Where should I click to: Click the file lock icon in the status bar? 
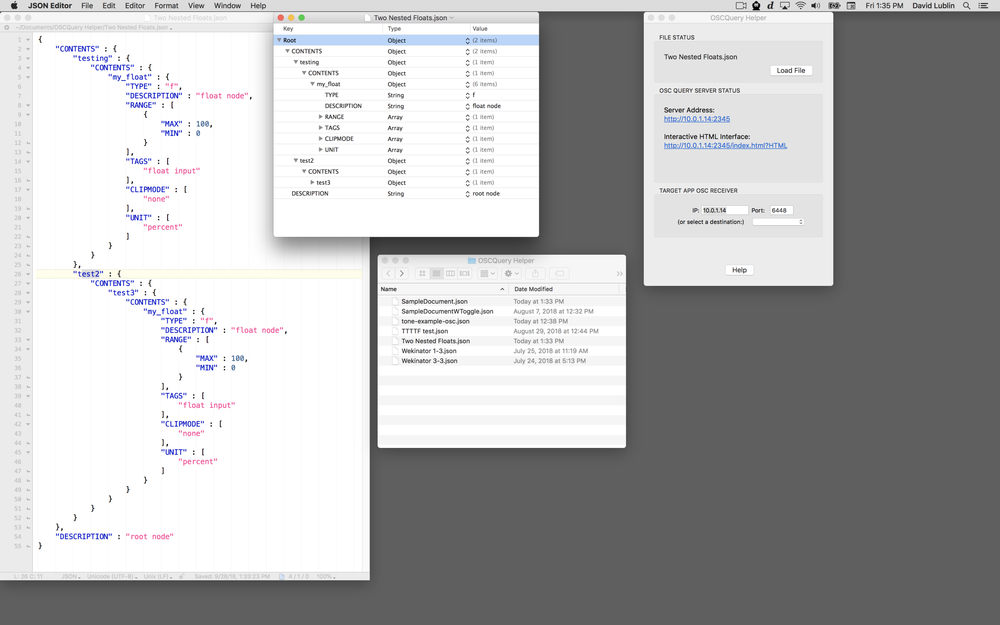coord(181,577)
